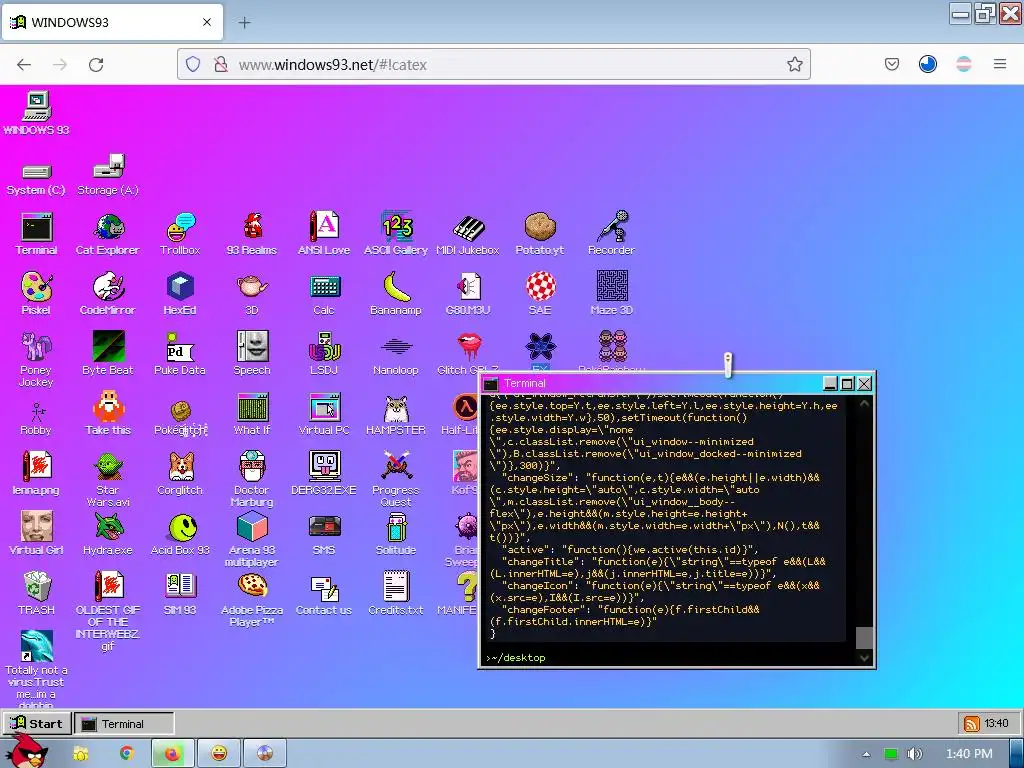Open Poney Jockey icon
1024x768 pixels.
[x=37, y=359]
